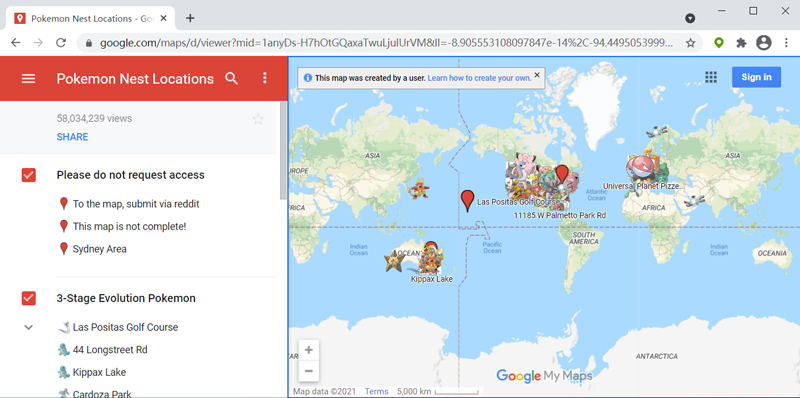Select the Staryu star marker near Australia
Image resolution: width=800 pixels, height=398 pixels.
394,260
